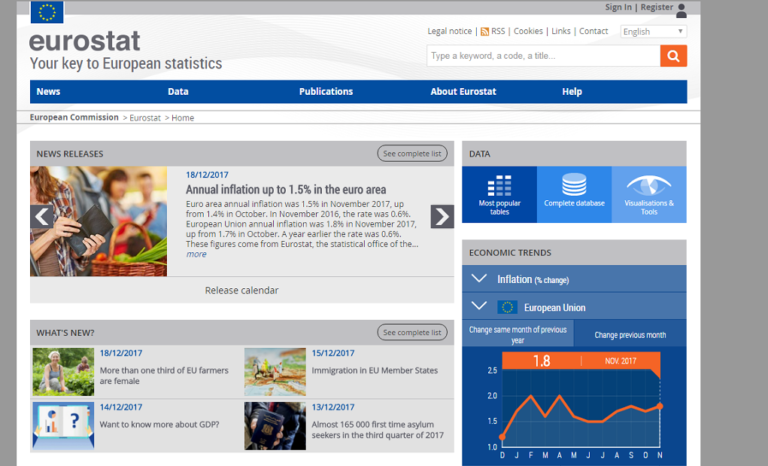Image resolution: width=768 pixels, height=466 pixels.
Task: Click Register link
Action: [657, 7]
